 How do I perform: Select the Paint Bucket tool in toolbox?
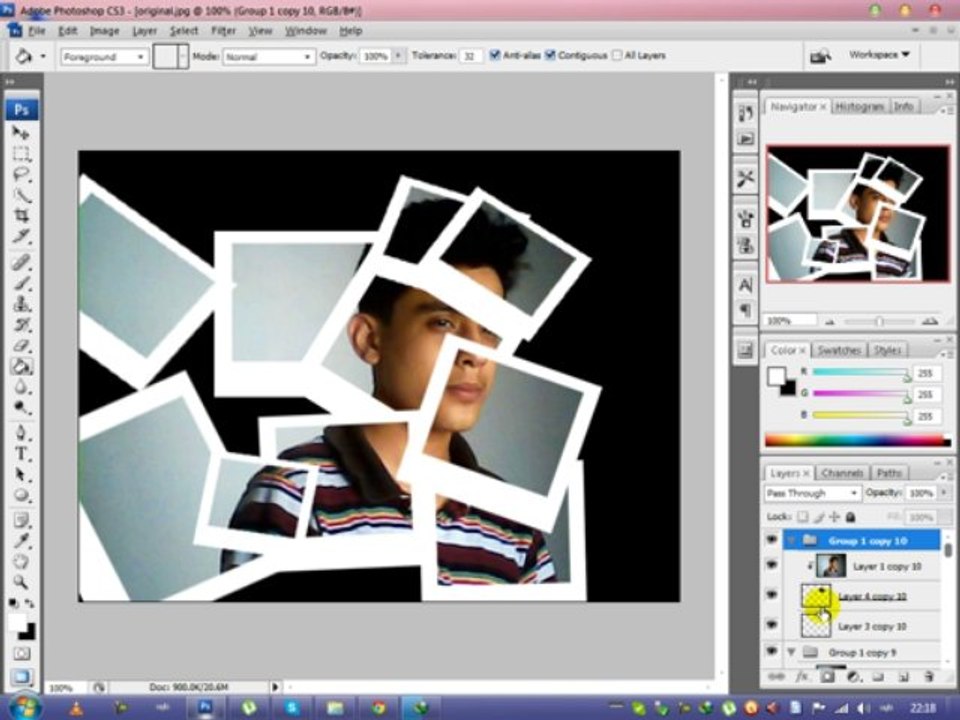21,366
